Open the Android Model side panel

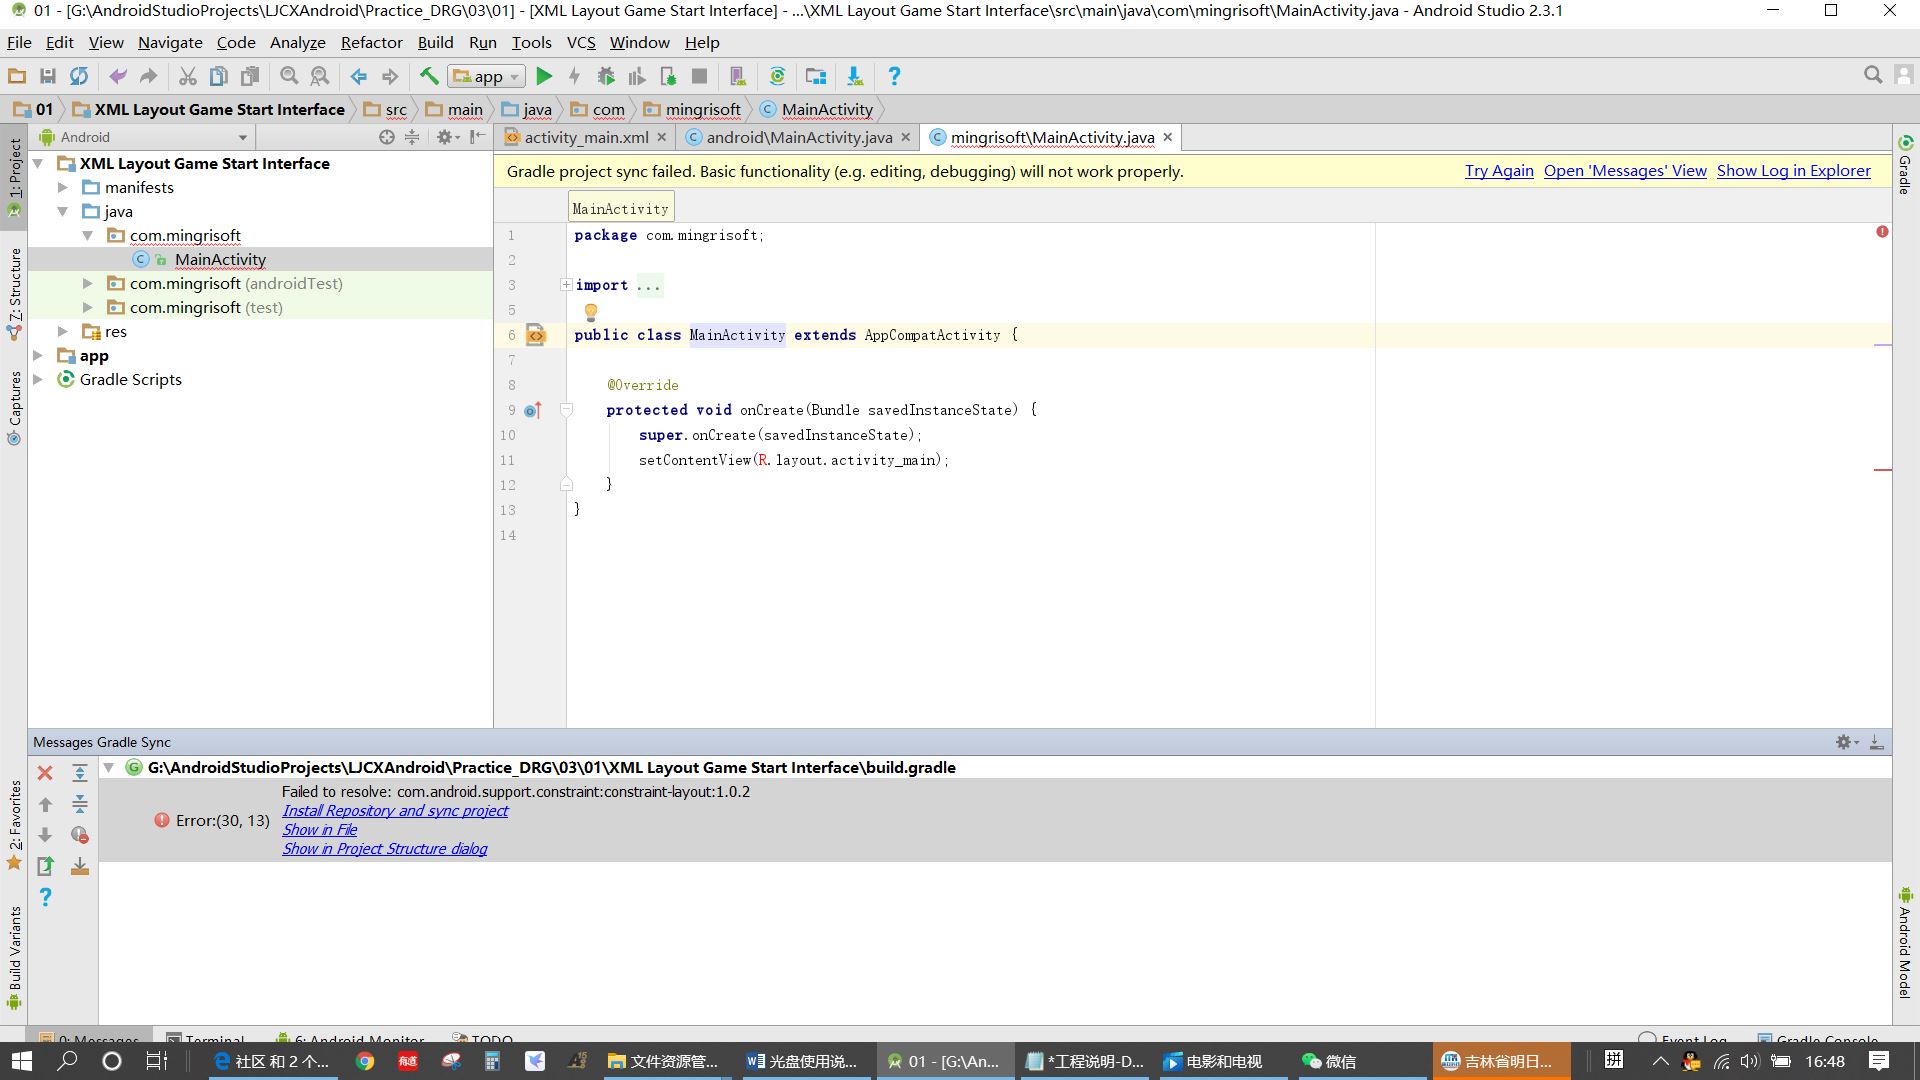[1905, 943]
